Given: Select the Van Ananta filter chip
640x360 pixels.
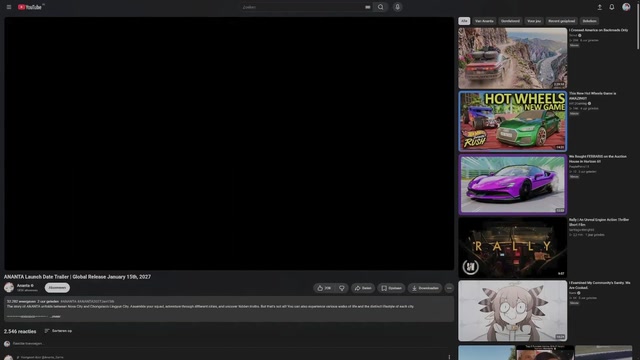Looking at the screenshot, I should click(x=484, y=21).
